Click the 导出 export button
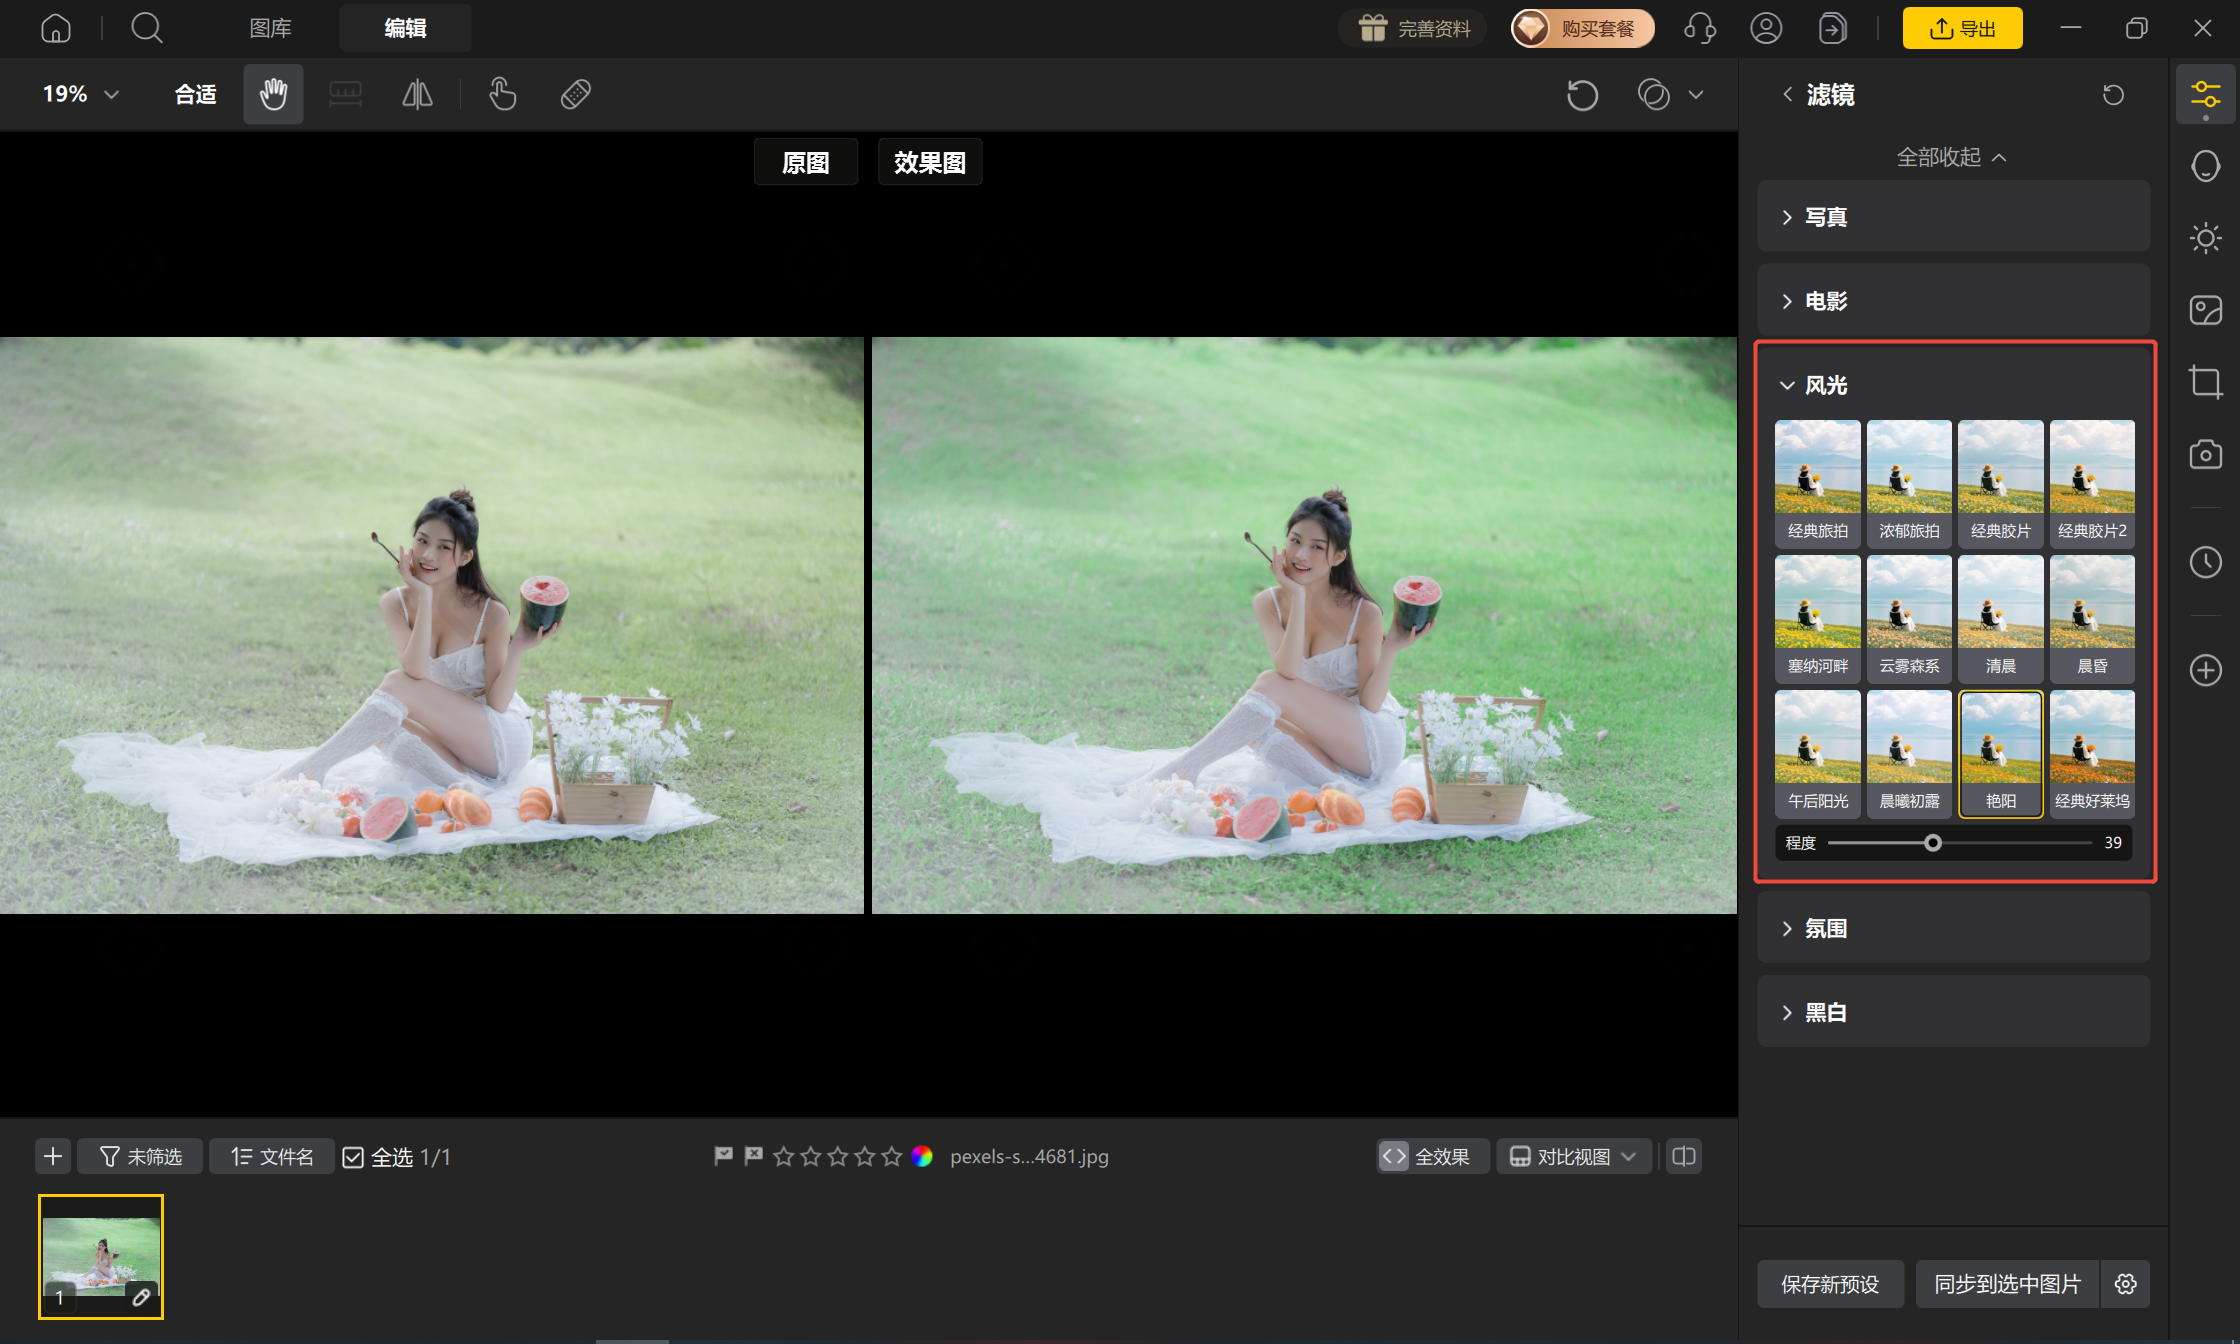 pos(1962,28)
